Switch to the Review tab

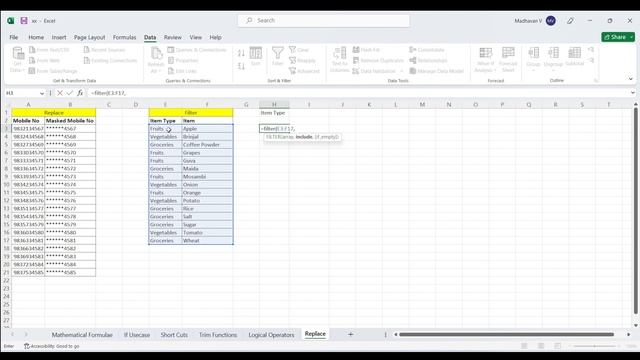pyautogui.click(x=173, y=37)
